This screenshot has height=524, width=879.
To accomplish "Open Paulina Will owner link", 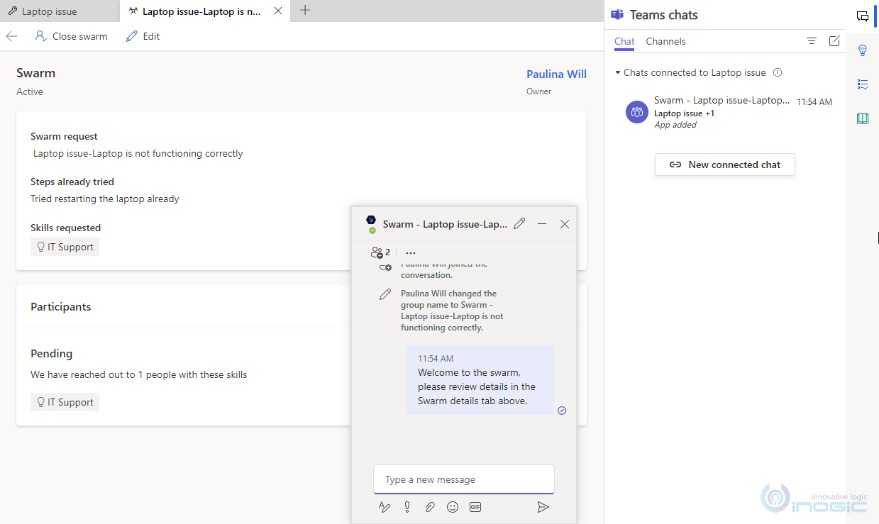I will 556,74.
